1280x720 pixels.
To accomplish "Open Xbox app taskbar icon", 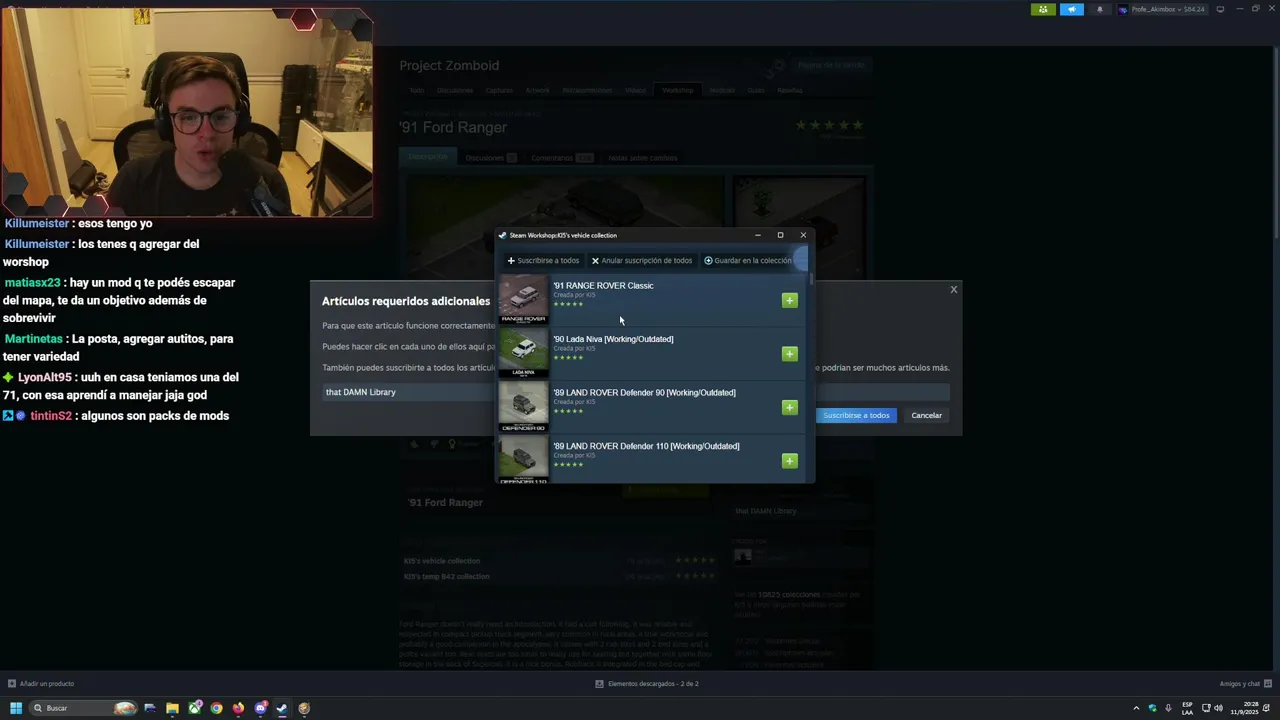I will [194, 708].
